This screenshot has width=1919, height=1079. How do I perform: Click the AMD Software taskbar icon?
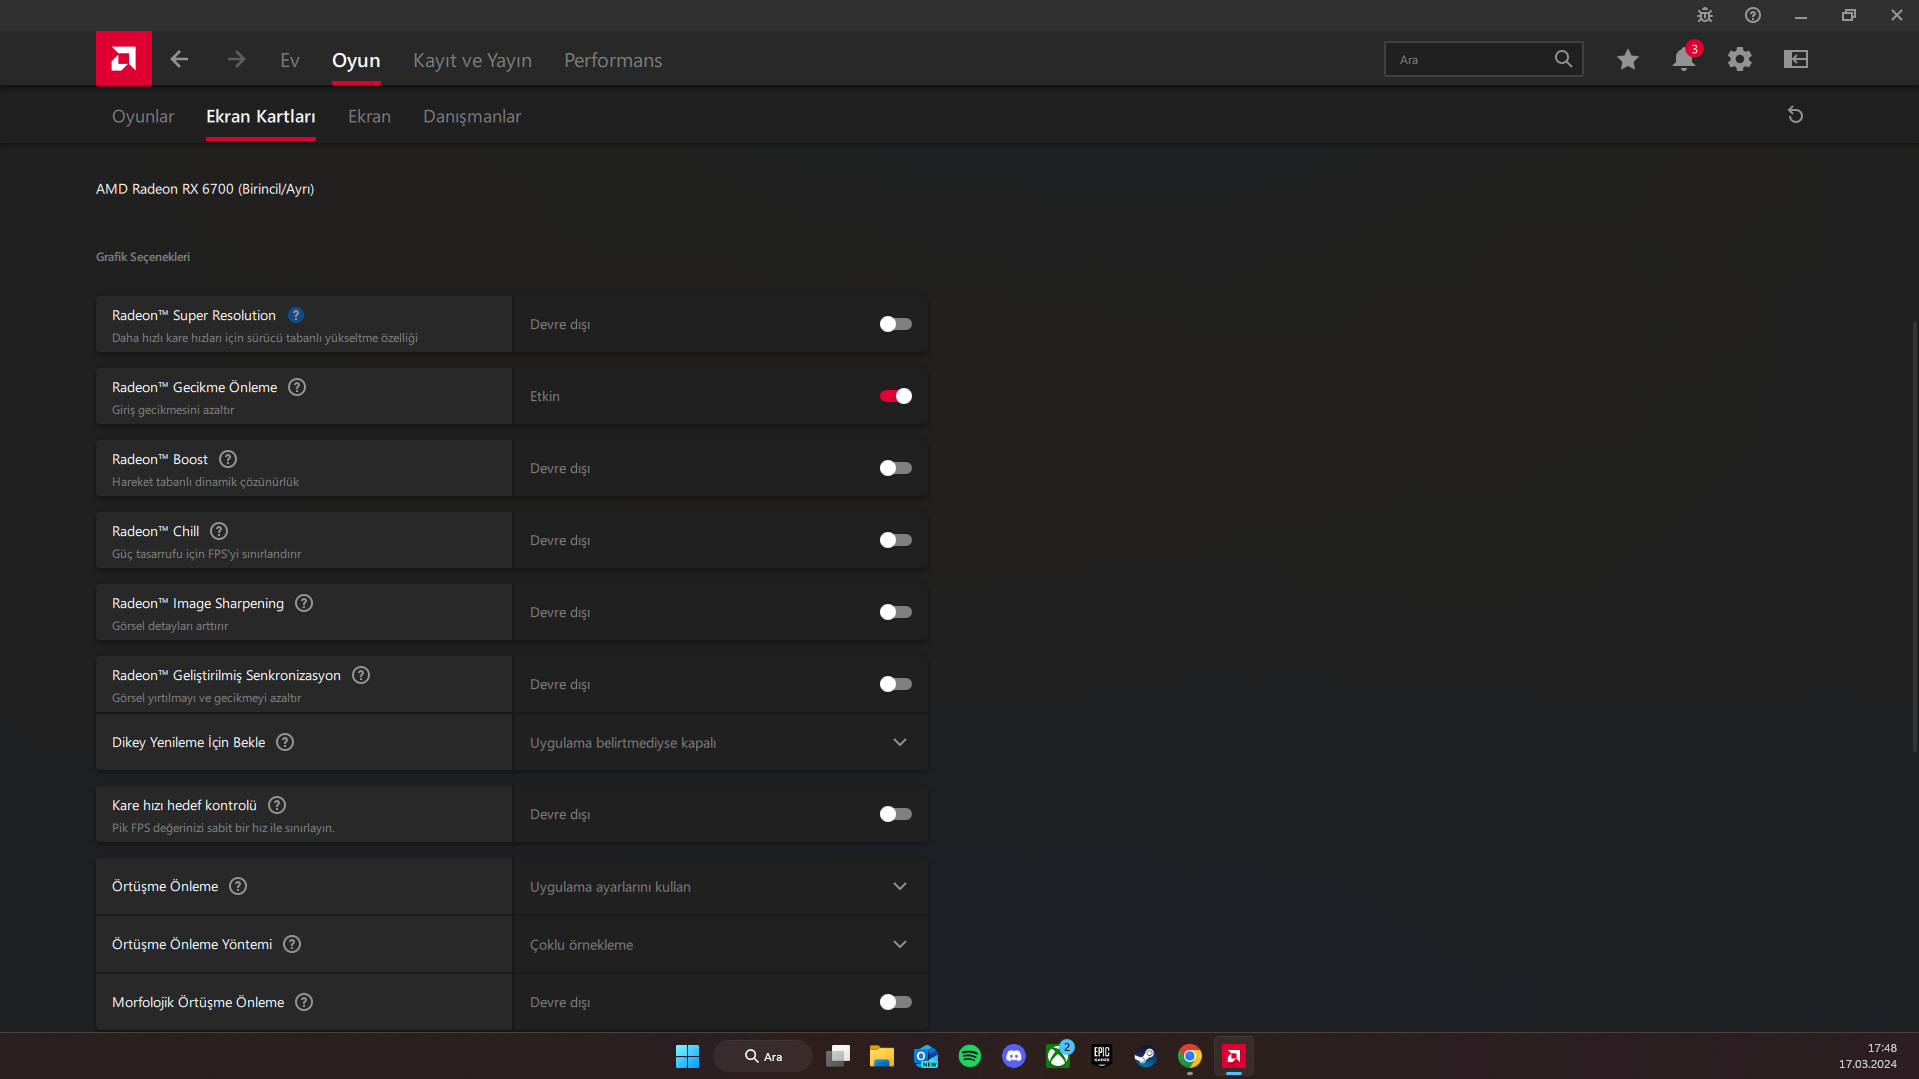1234,1056
